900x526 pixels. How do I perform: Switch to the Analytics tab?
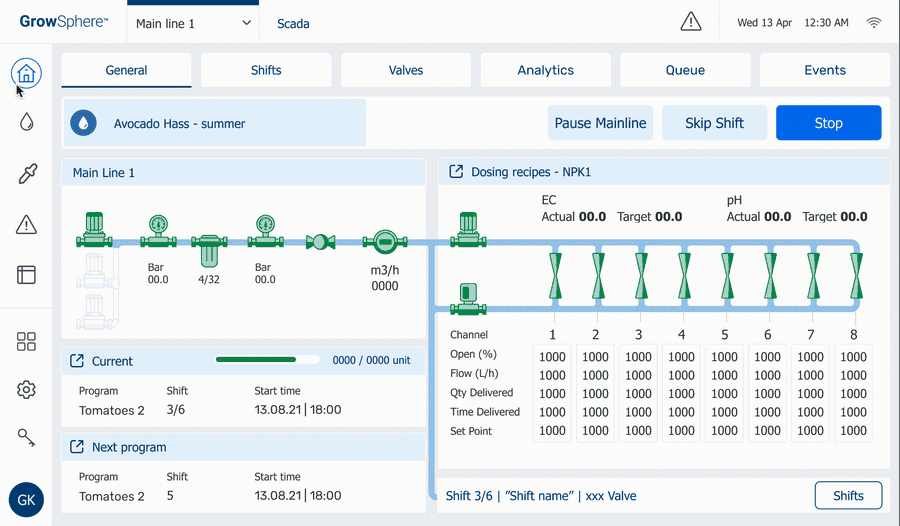click(x=545, y=70)
